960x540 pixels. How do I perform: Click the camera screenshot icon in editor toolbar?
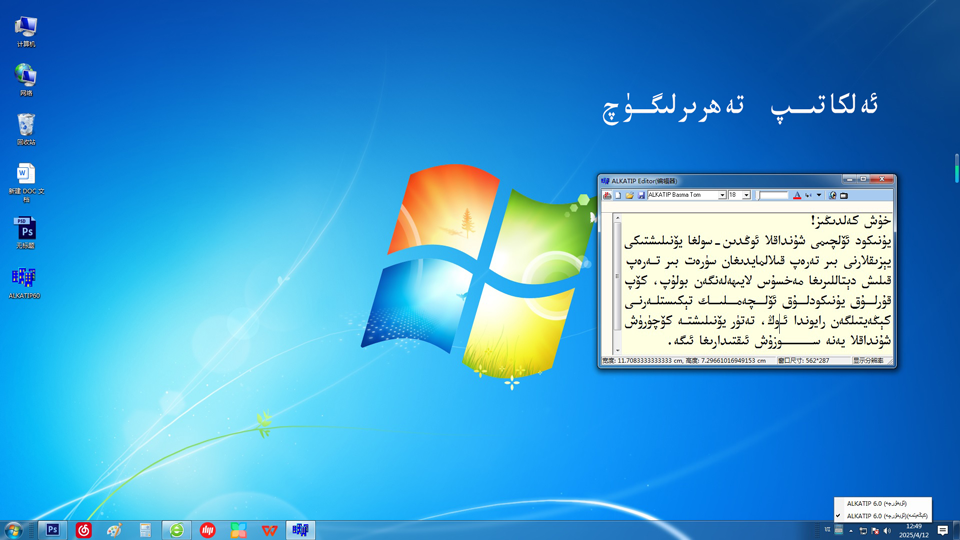tap(844, 196)
